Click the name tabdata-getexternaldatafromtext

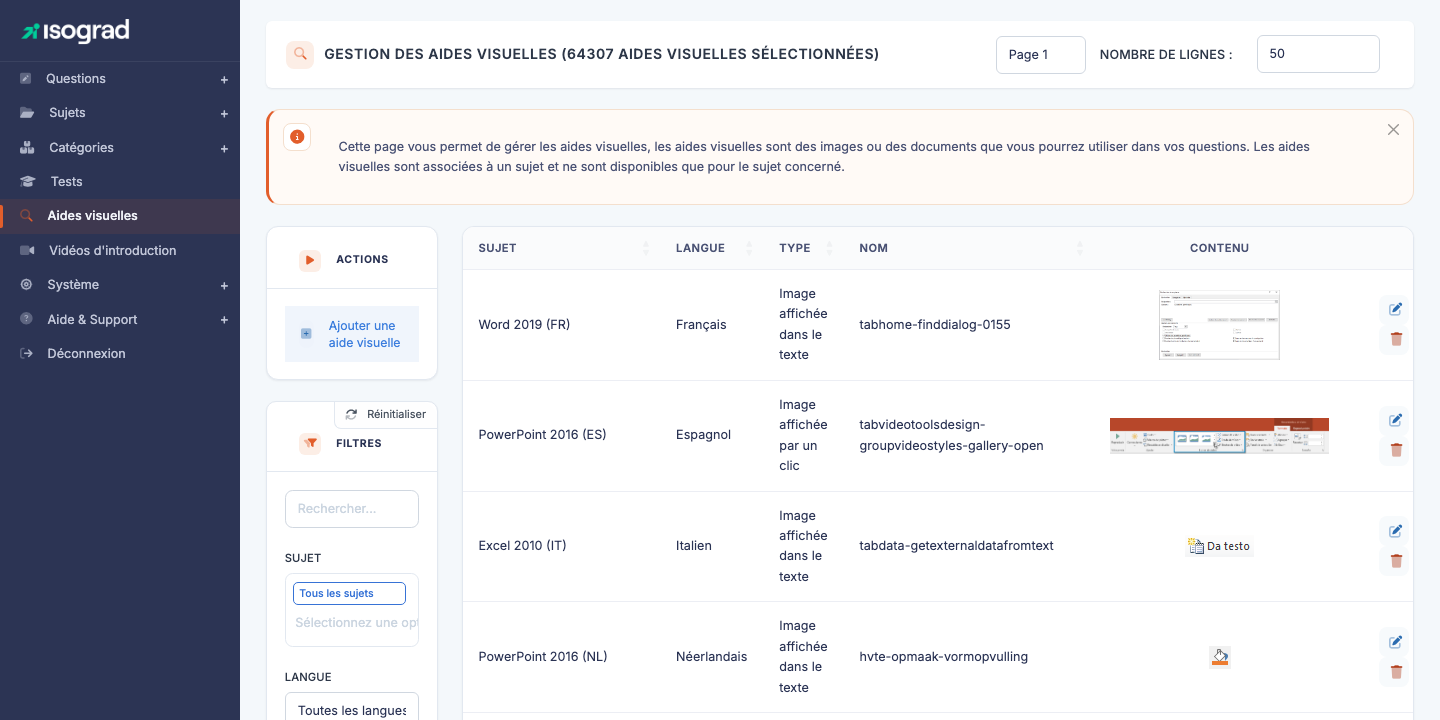pos(956,546)
